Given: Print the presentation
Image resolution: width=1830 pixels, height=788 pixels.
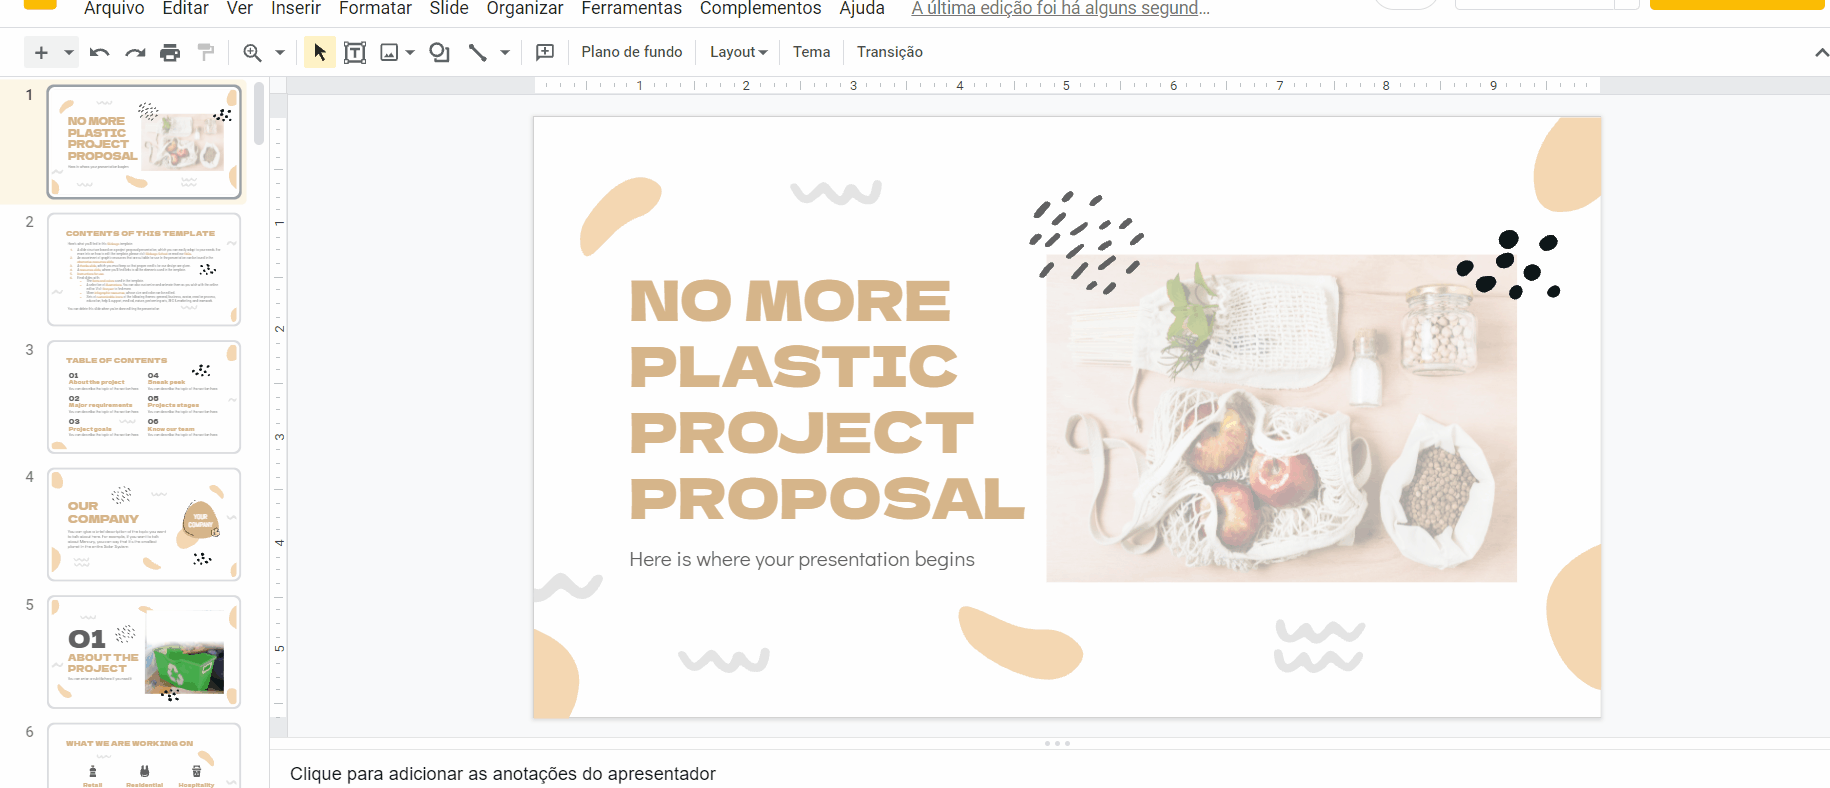Looking at the screenshot, I should pyautogui.click(x=170, y=52).
